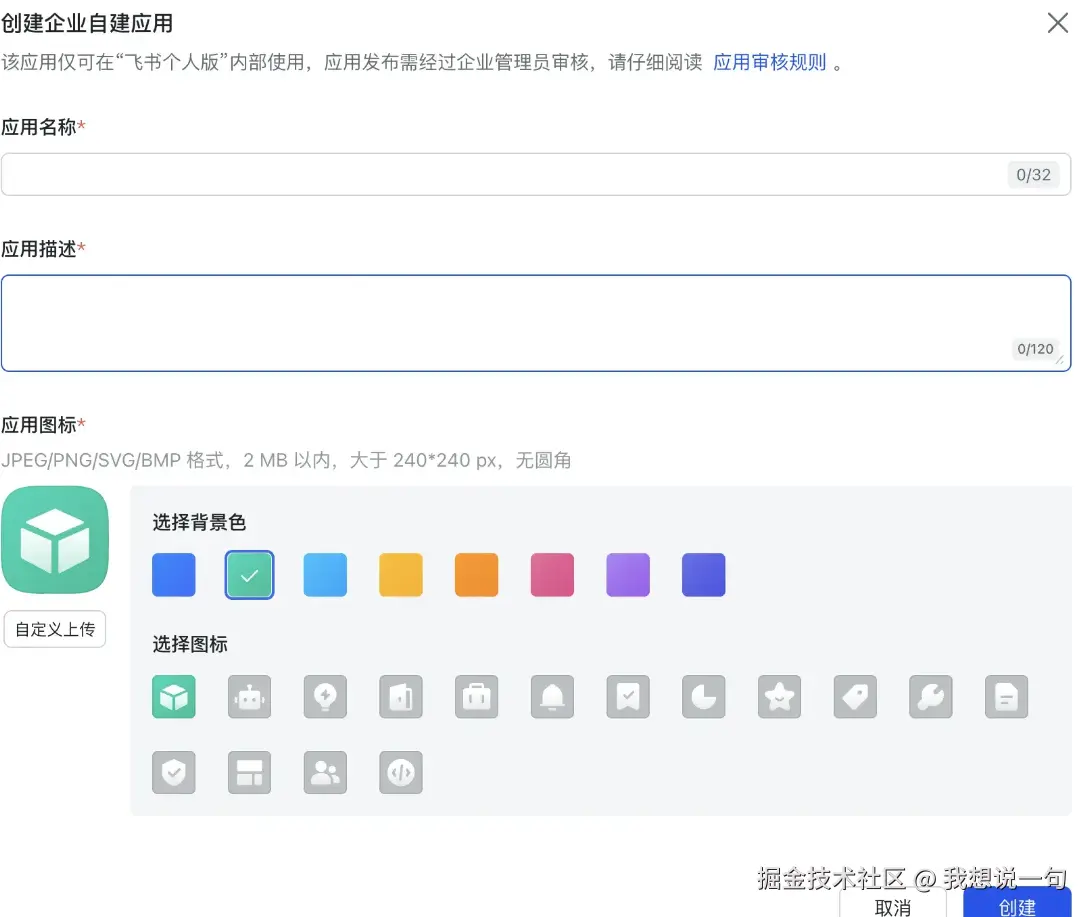Select the star badge icon
The image size is (1092, 917).
779,696
